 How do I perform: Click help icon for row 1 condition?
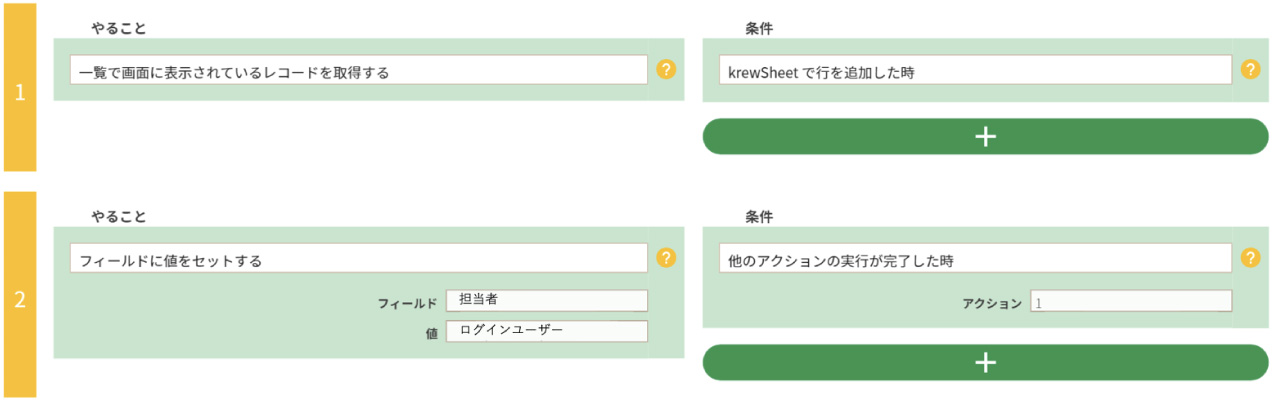pyautogui.click(x=1250, y=70)
